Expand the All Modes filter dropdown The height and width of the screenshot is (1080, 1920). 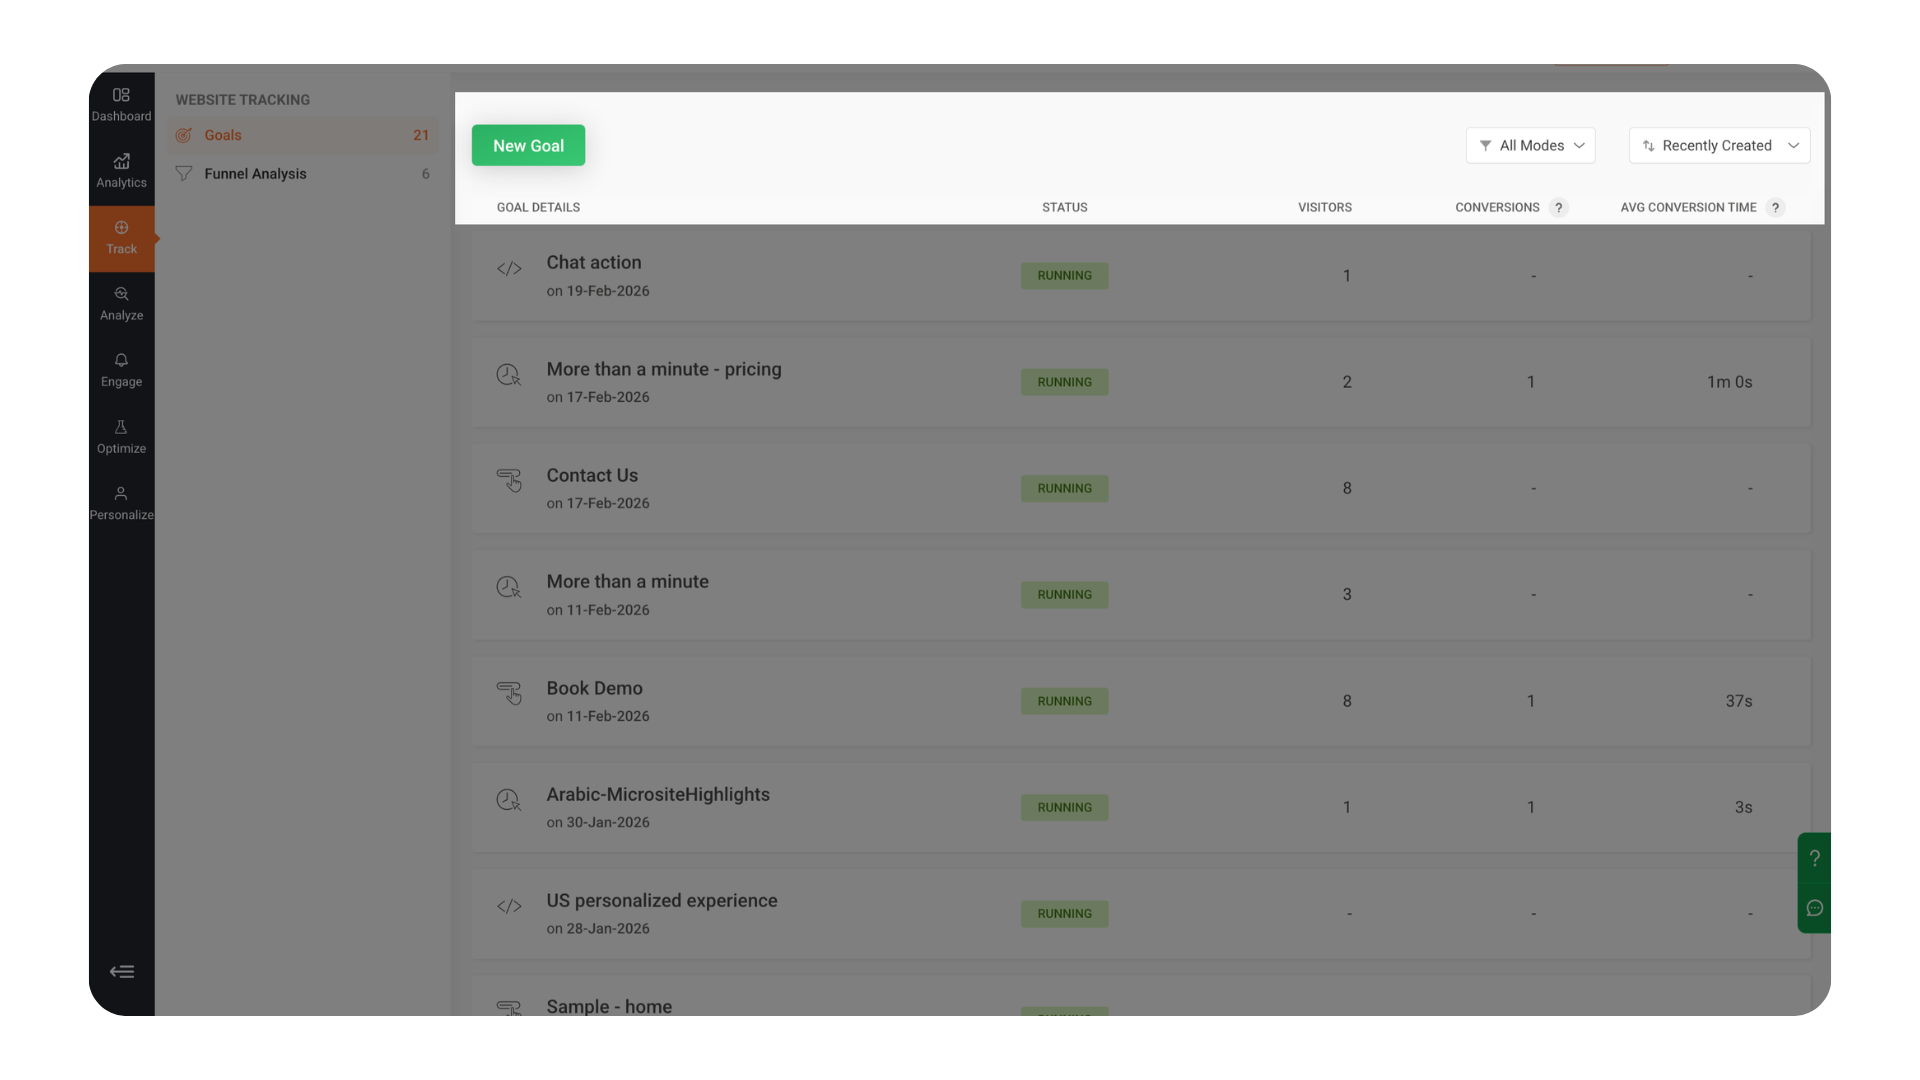1530,146
